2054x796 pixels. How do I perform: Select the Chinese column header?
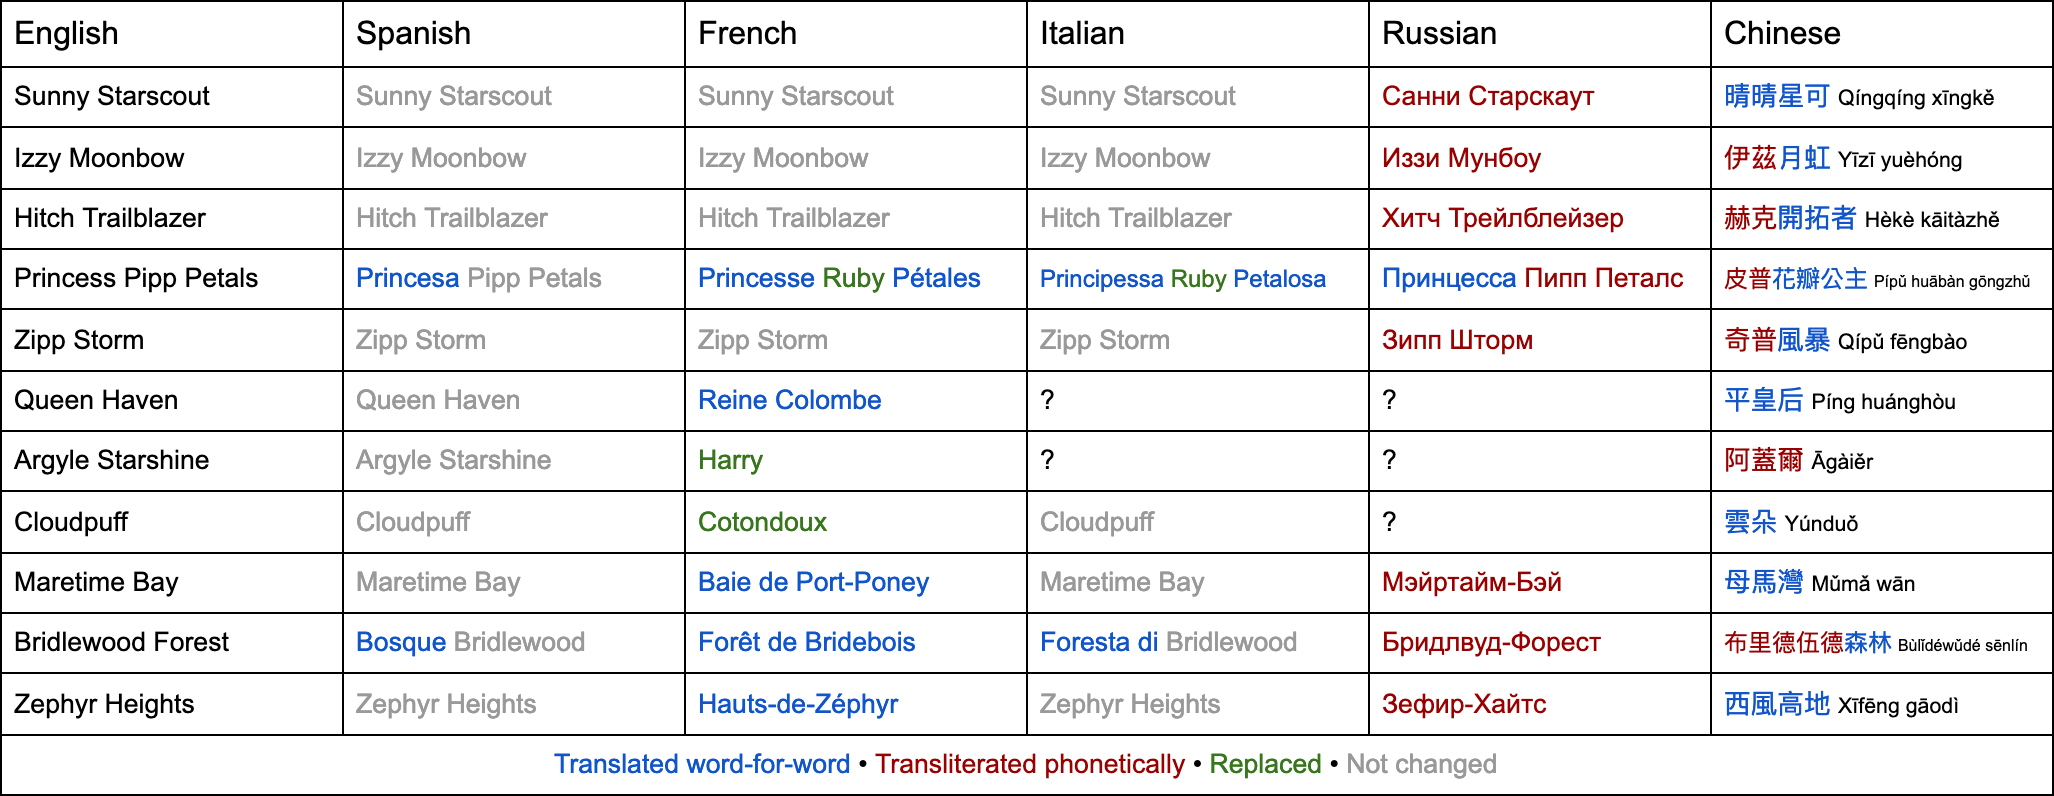coord(1782,34)
